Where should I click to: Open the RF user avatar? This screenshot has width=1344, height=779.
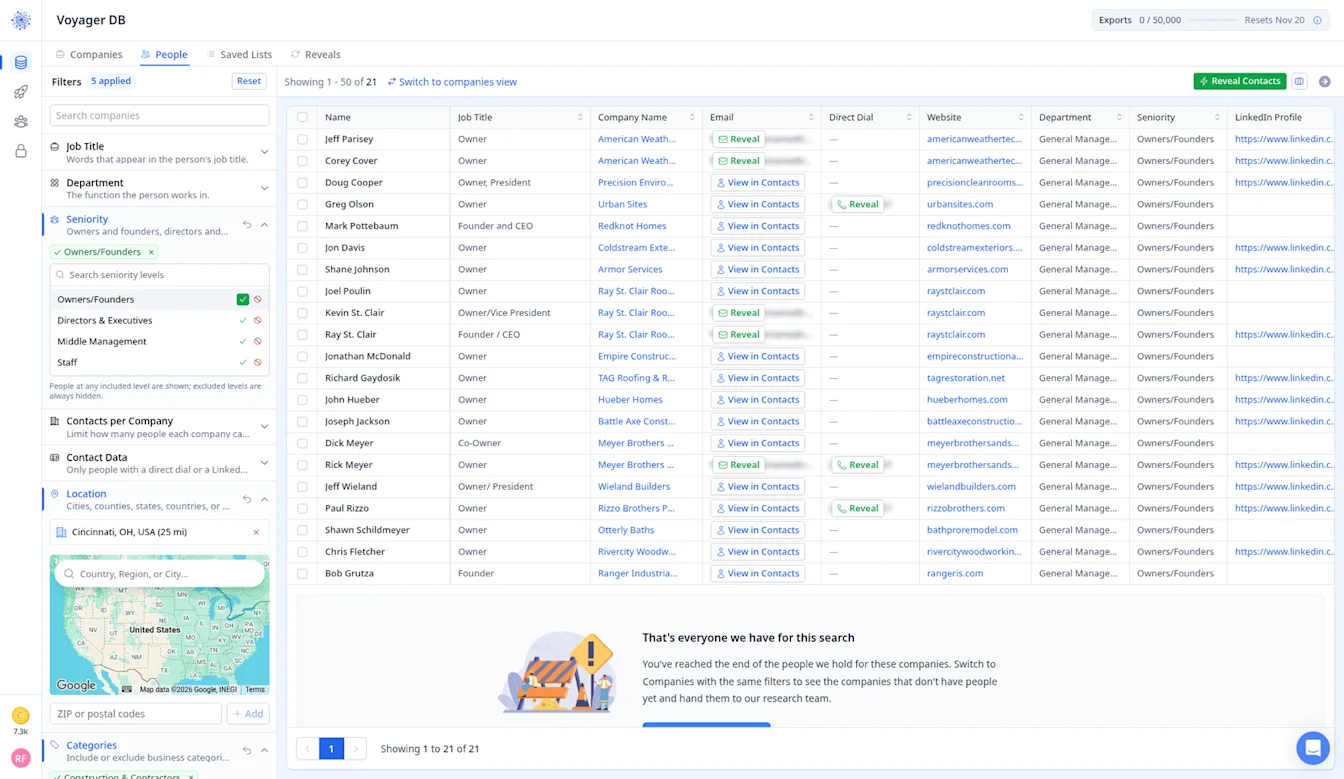[x=20, y=758]
